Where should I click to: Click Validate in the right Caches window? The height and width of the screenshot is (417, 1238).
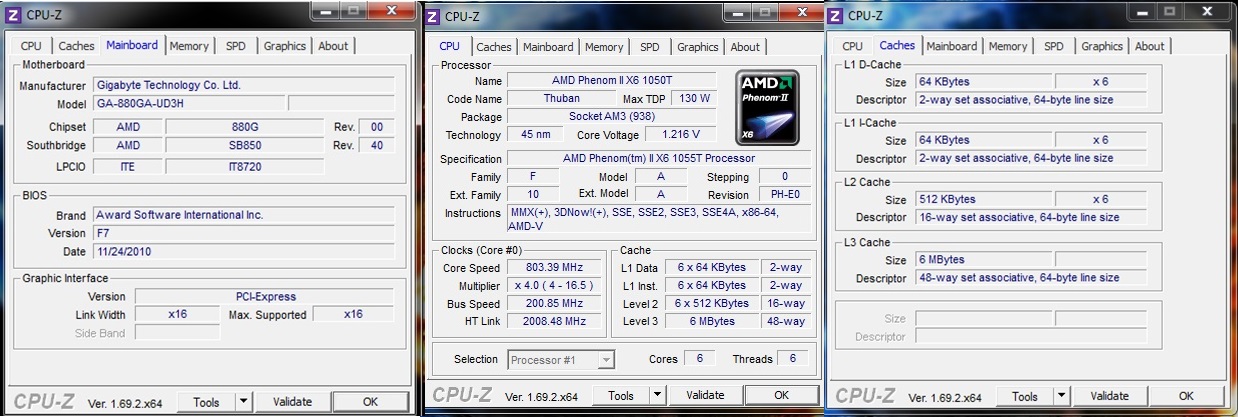(x=1110, y=396)
